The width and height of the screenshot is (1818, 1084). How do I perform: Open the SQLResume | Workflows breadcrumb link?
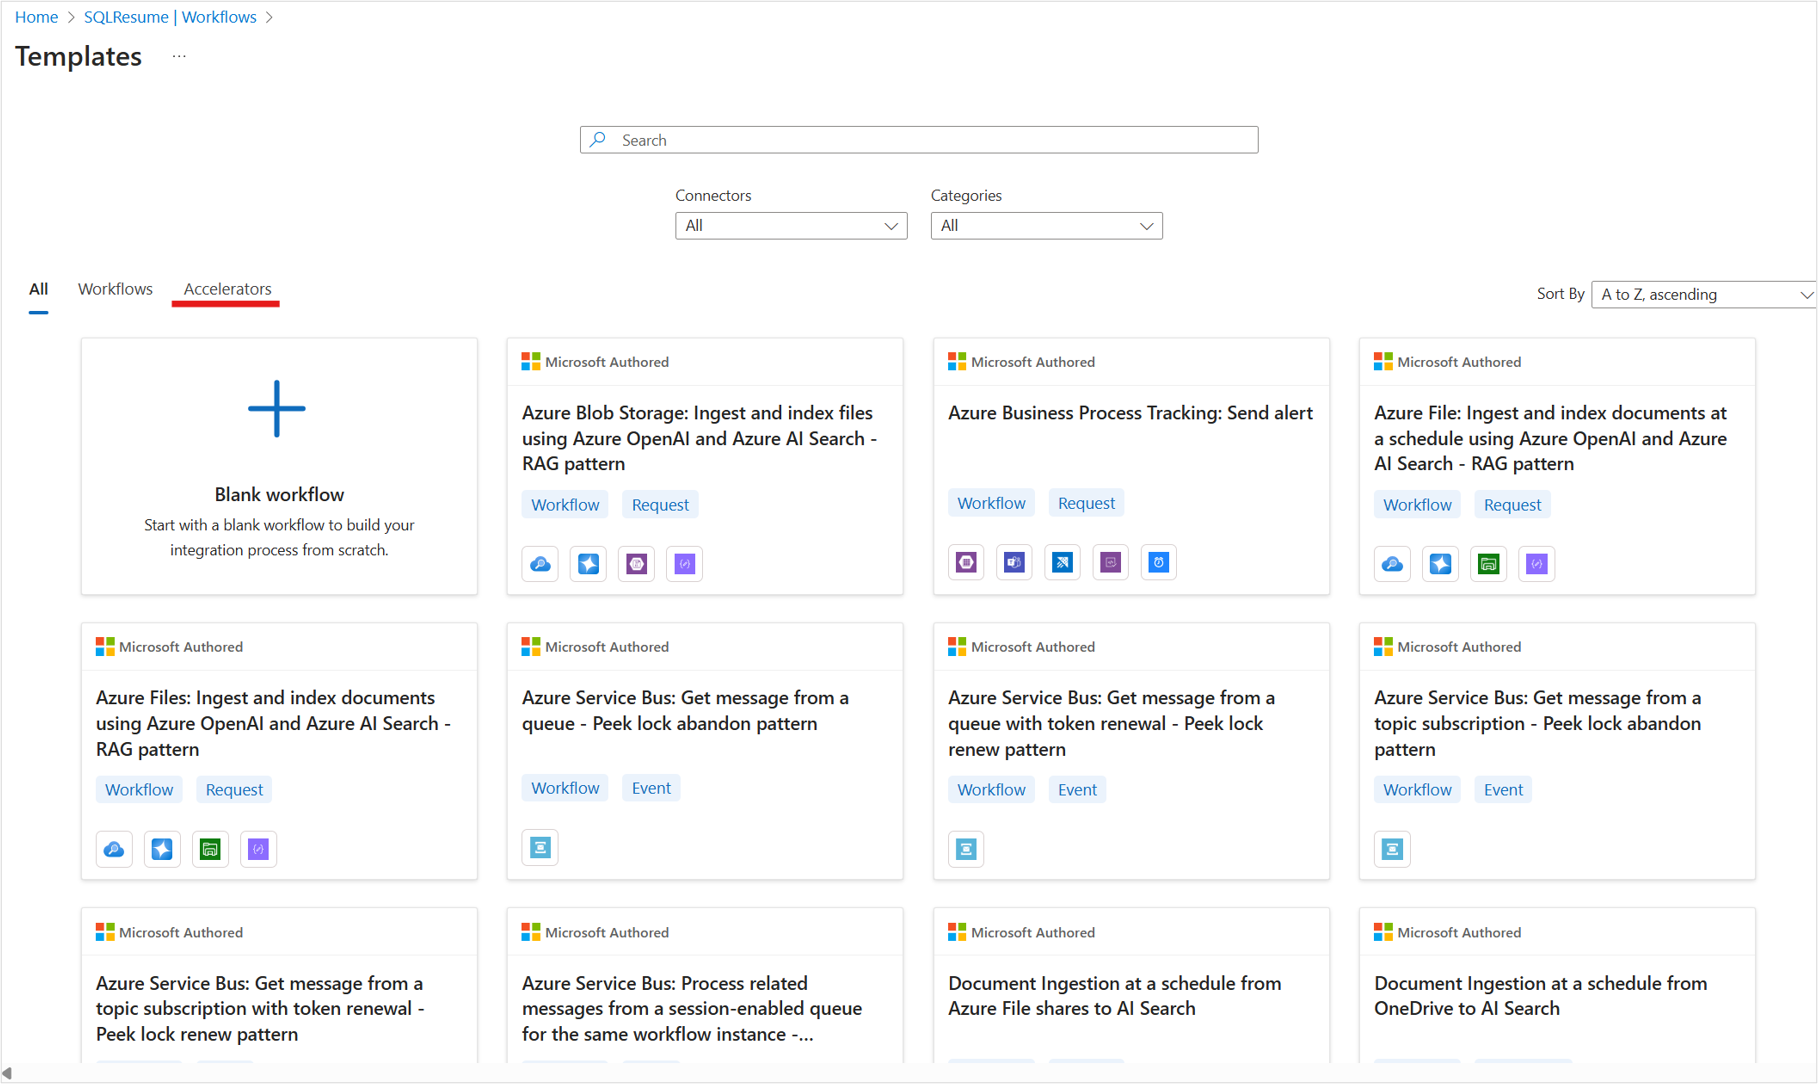click(x=170, y=17)
